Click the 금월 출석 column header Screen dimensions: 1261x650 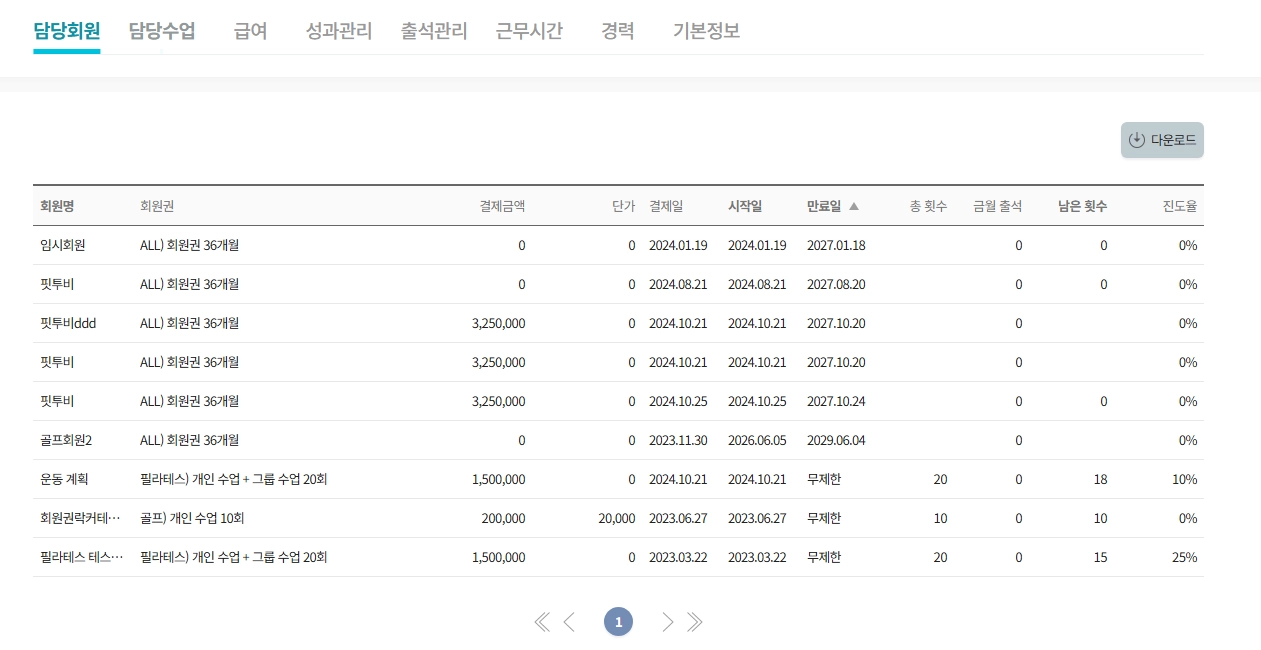(997, 206)
